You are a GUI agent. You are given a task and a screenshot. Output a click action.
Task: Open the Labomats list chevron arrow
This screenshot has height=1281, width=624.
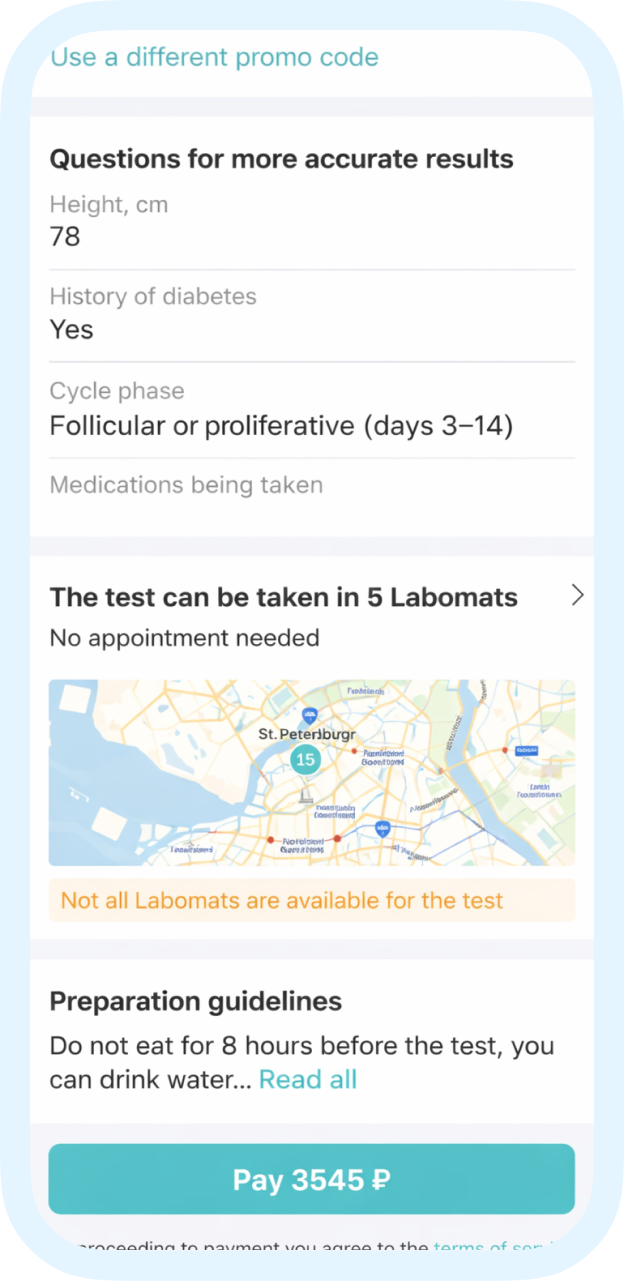pyautogui.click(x=577, y=596)
